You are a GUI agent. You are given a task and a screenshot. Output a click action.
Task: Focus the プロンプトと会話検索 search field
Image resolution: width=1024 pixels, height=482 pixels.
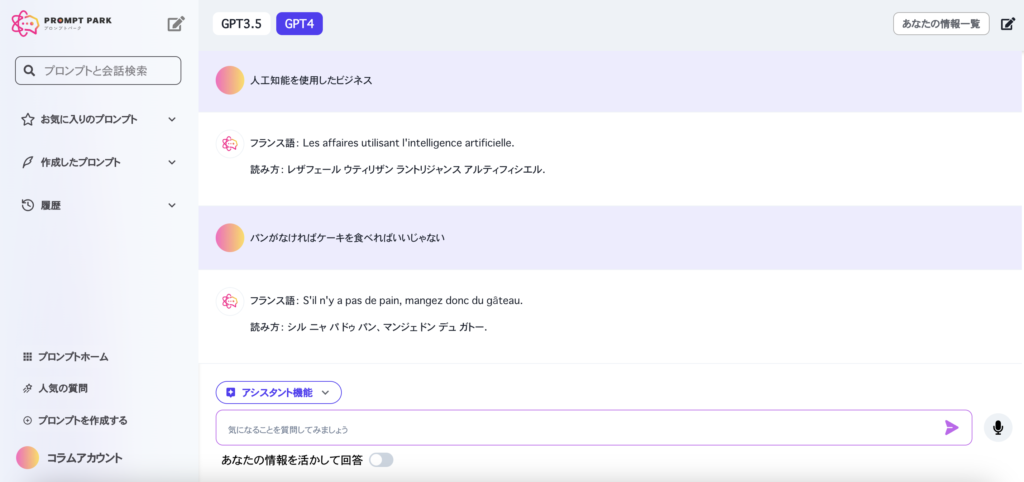click(98, 71)
